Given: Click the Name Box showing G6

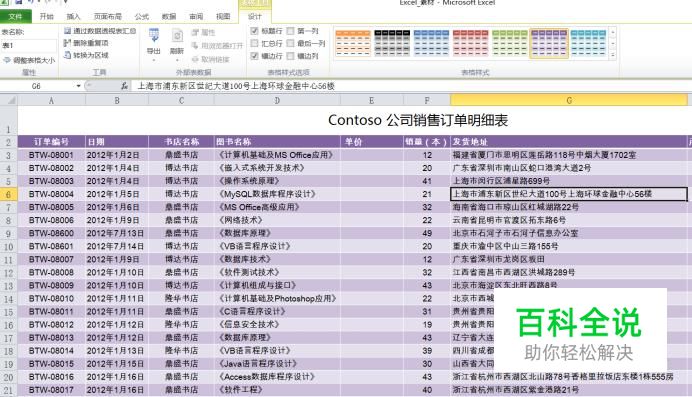Looking at the screenshot, I should pyautogui.click(x=38, y=86).
